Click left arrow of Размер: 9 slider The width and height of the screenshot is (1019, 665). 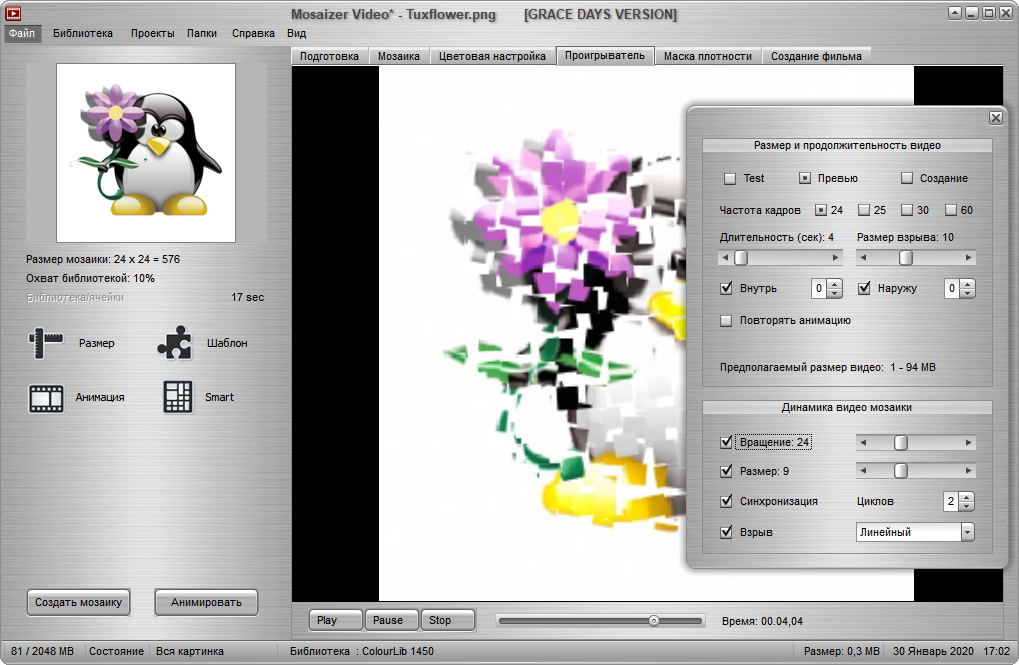863,471
